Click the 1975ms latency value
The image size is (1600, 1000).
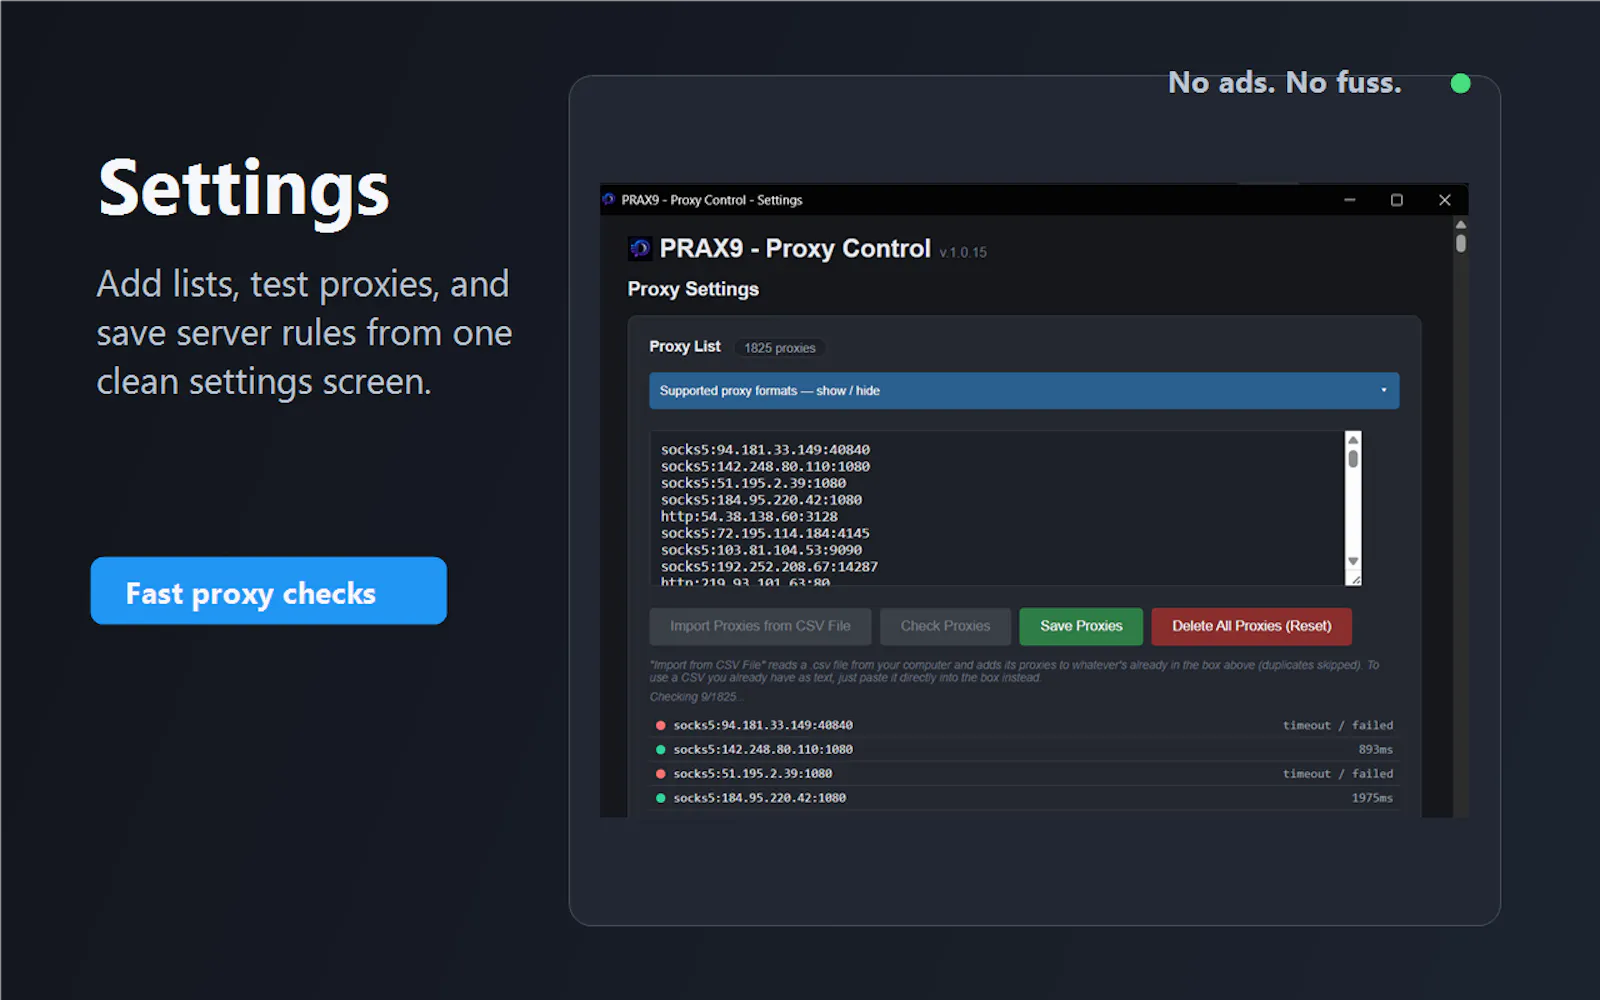coord(1372,798)
